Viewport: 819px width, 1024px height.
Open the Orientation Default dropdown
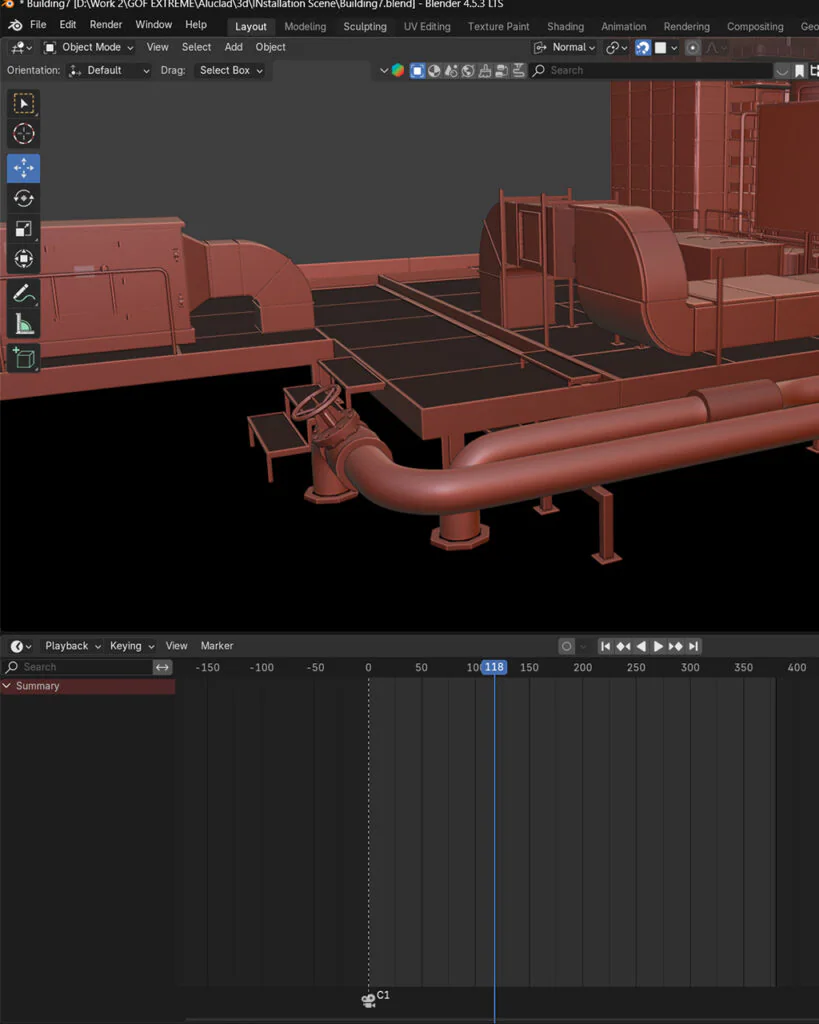(110, 71)
